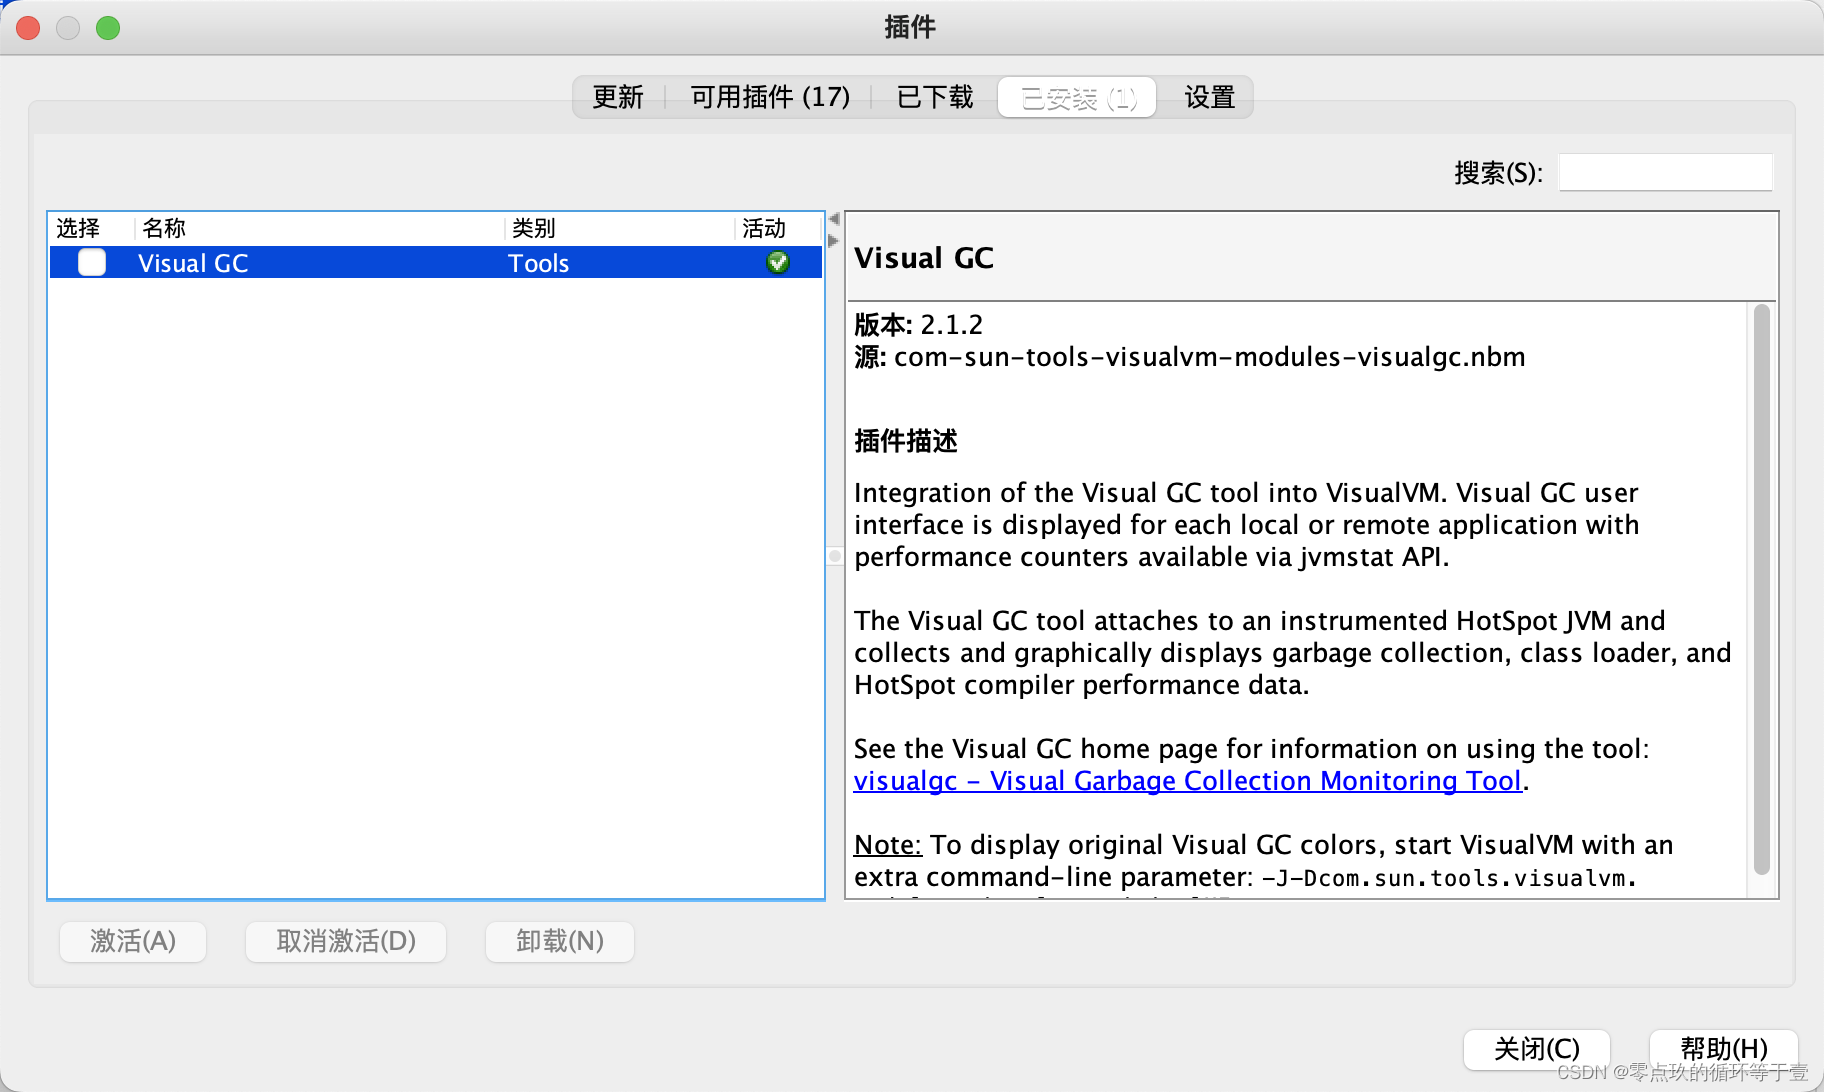
Task: Check the Visual GC selection checkbox
Action: tap(92, 262)
